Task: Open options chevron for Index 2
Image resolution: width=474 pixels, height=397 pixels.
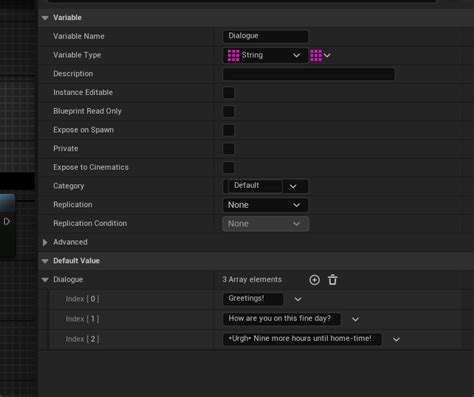Action: [396, 339]
